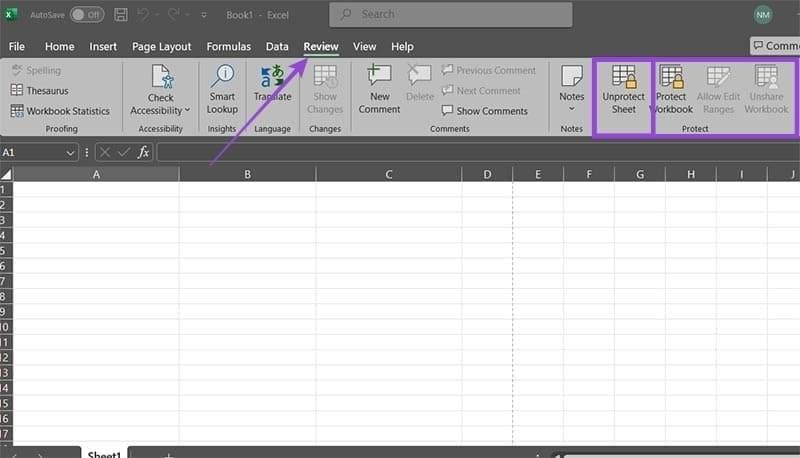
Task: Click Protect Workbook
Action: (672, 89)
